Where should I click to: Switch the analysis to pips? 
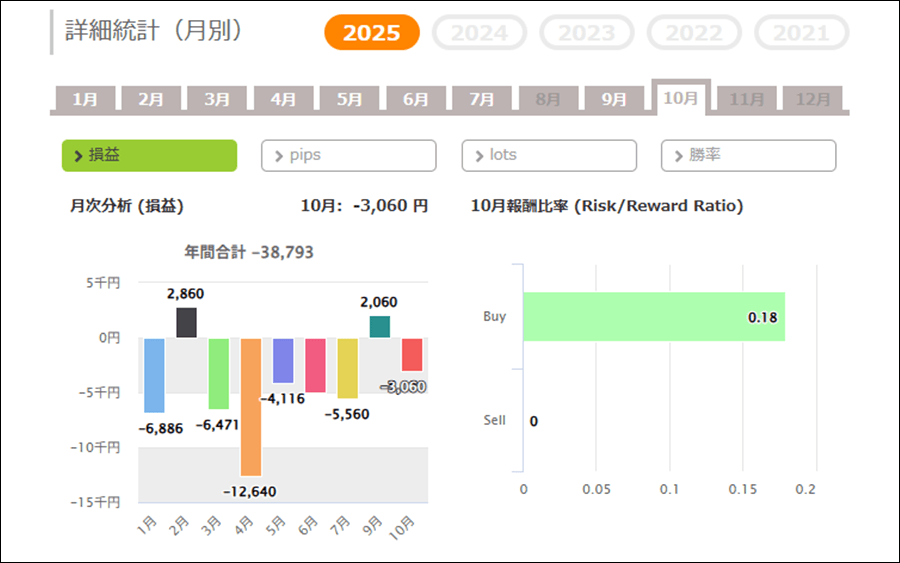(x=349, y=156)
